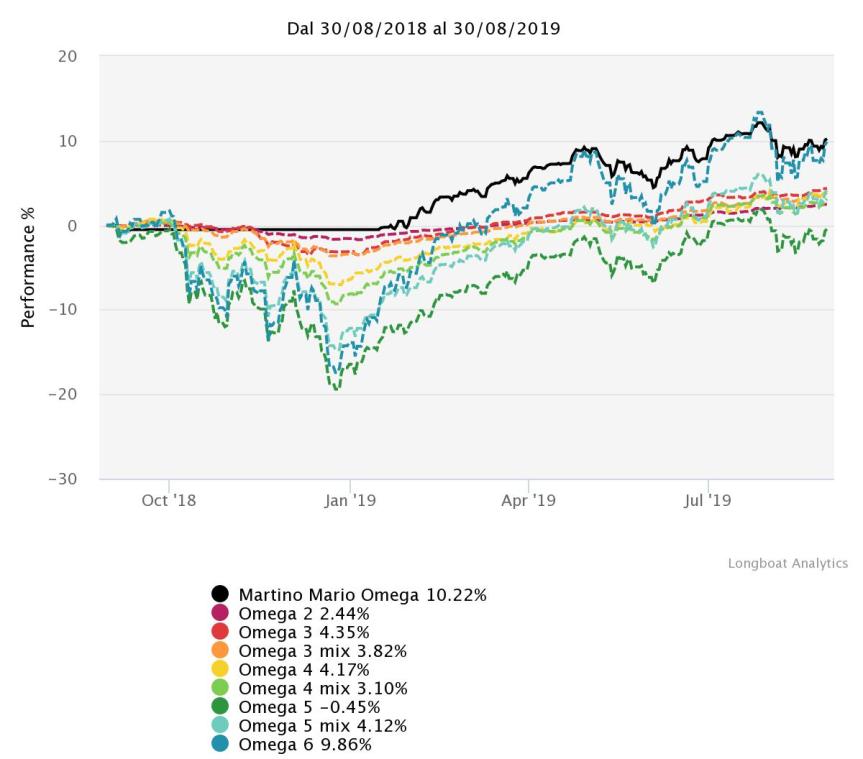This screenshot has width=863, height=759.
Task: Toggle the Martino Mario Omega 10.22% series label
Action: tap(362, 595)
